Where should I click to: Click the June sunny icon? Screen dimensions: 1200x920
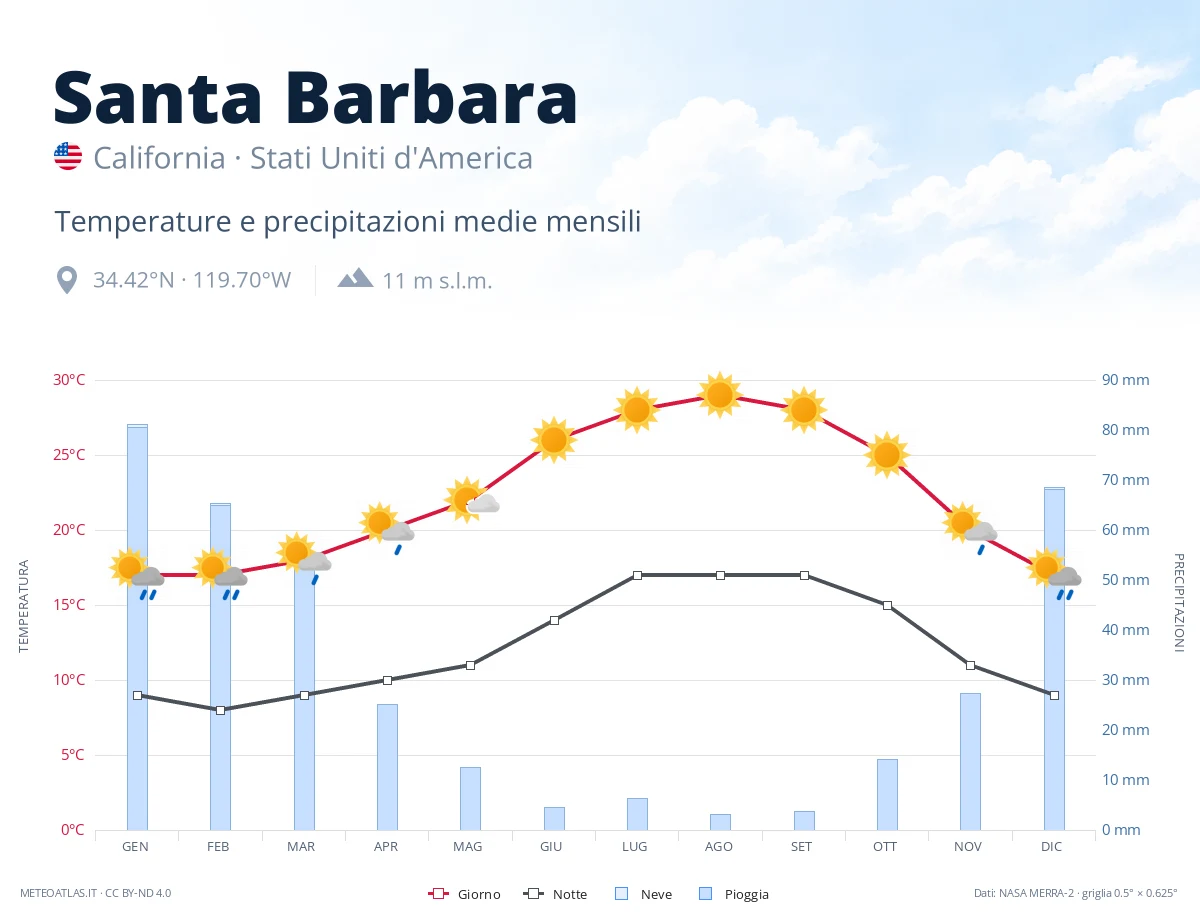tap(554, 440)
